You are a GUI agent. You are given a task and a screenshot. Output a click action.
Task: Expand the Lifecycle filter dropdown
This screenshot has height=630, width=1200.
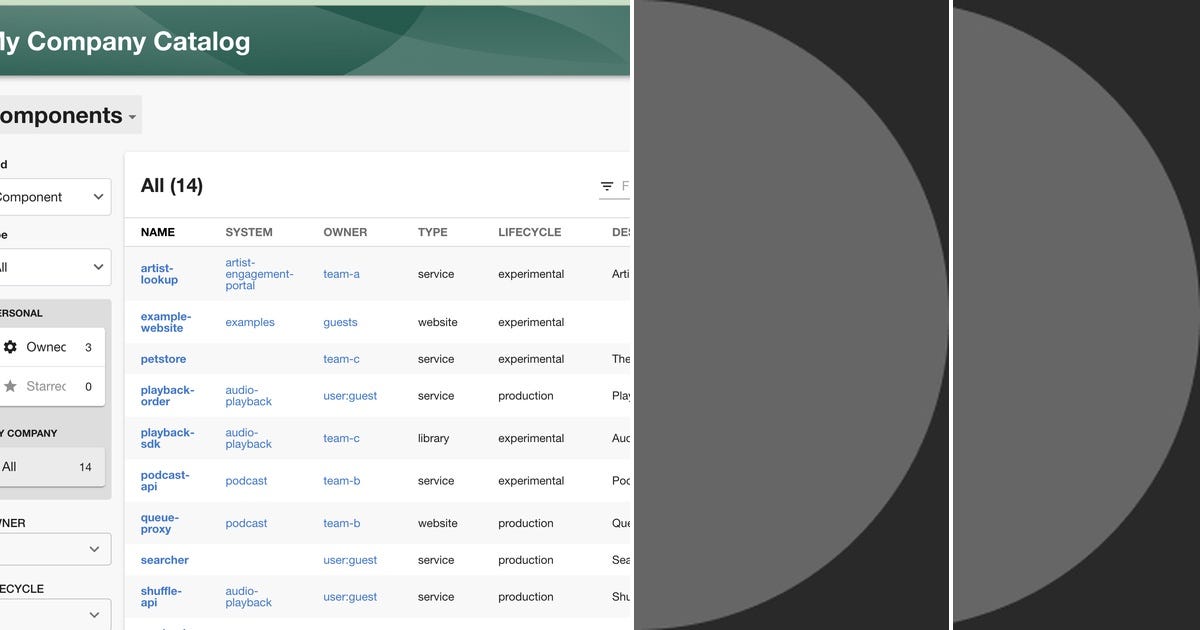(50, 614)
